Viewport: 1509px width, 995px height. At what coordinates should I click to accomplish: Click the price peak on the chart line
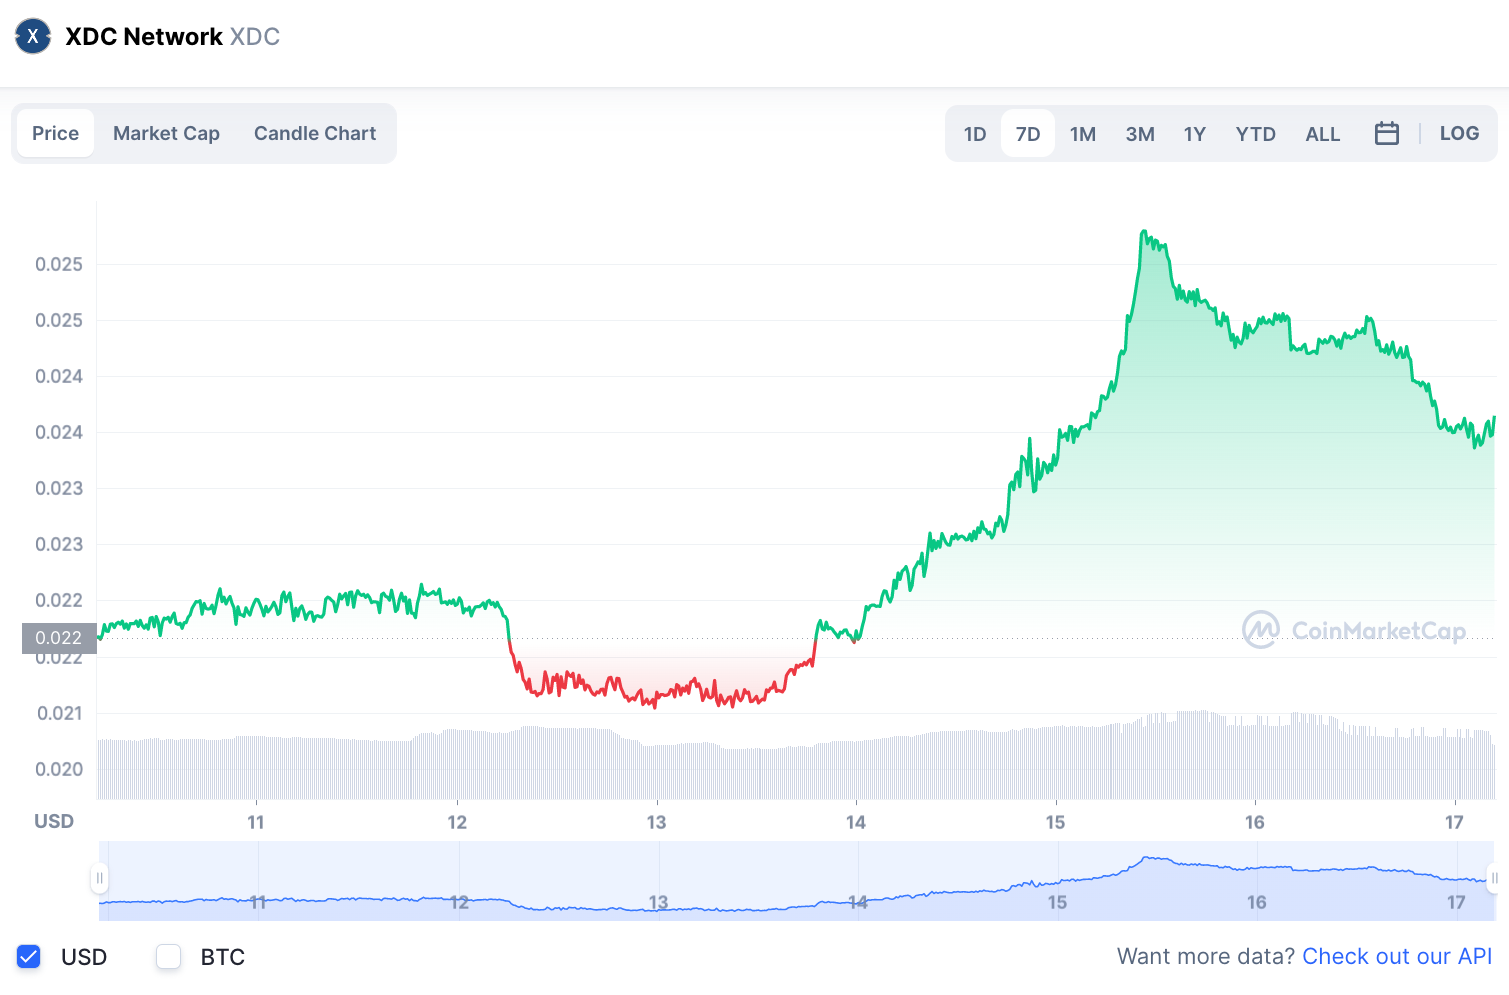(x=1143, y=233)
